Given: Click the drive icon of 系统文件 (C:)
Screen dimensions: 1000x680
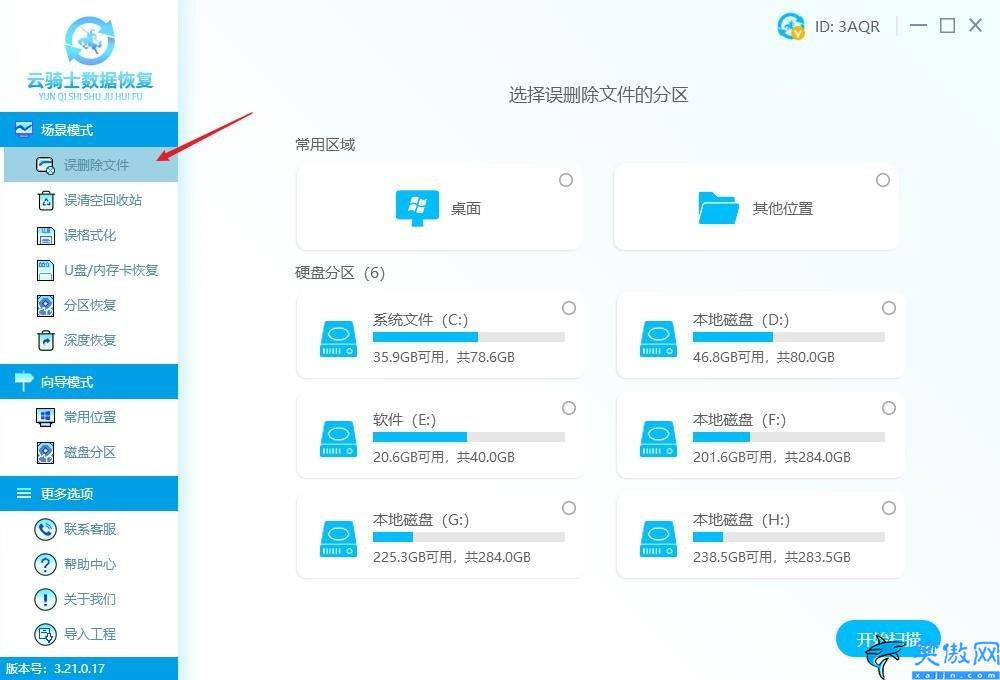Looking at the screenshot, I should (x=339, y=339).
